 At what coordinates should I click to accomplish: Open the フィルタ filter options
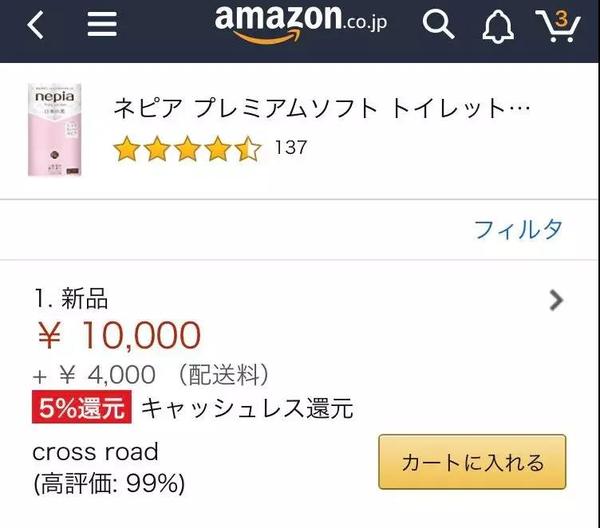[517, 229]
